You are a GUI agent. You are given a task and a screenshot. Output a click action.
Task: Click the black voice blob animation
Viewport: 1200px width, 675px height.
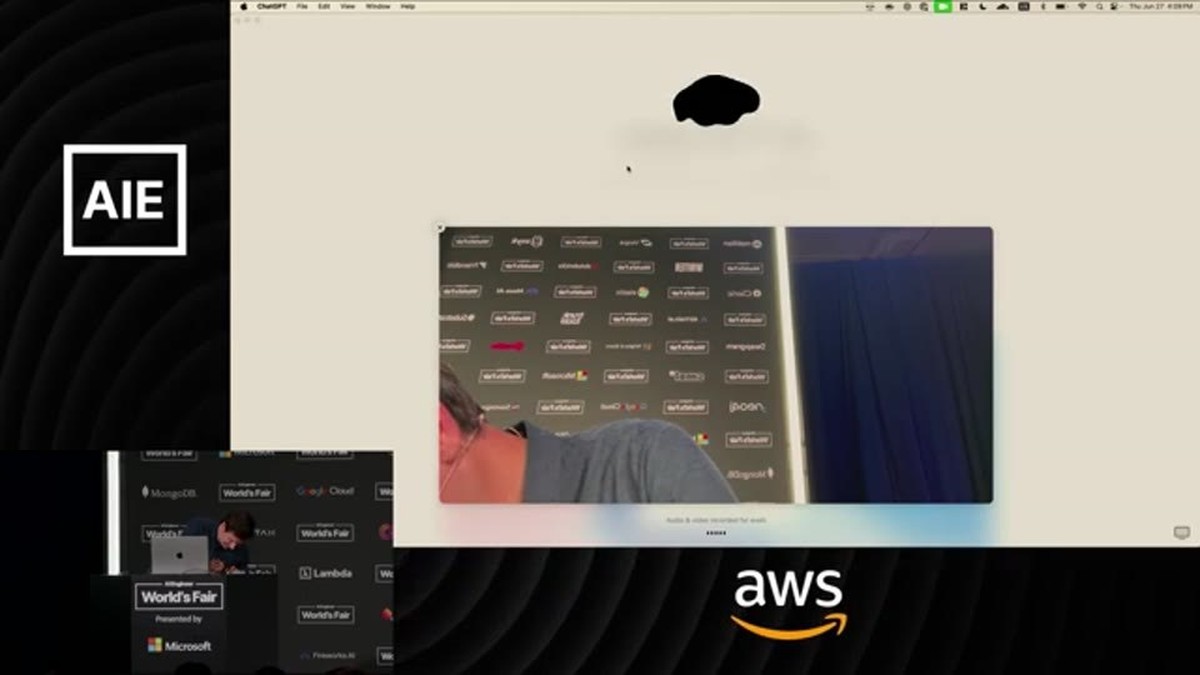pos(716,101)
